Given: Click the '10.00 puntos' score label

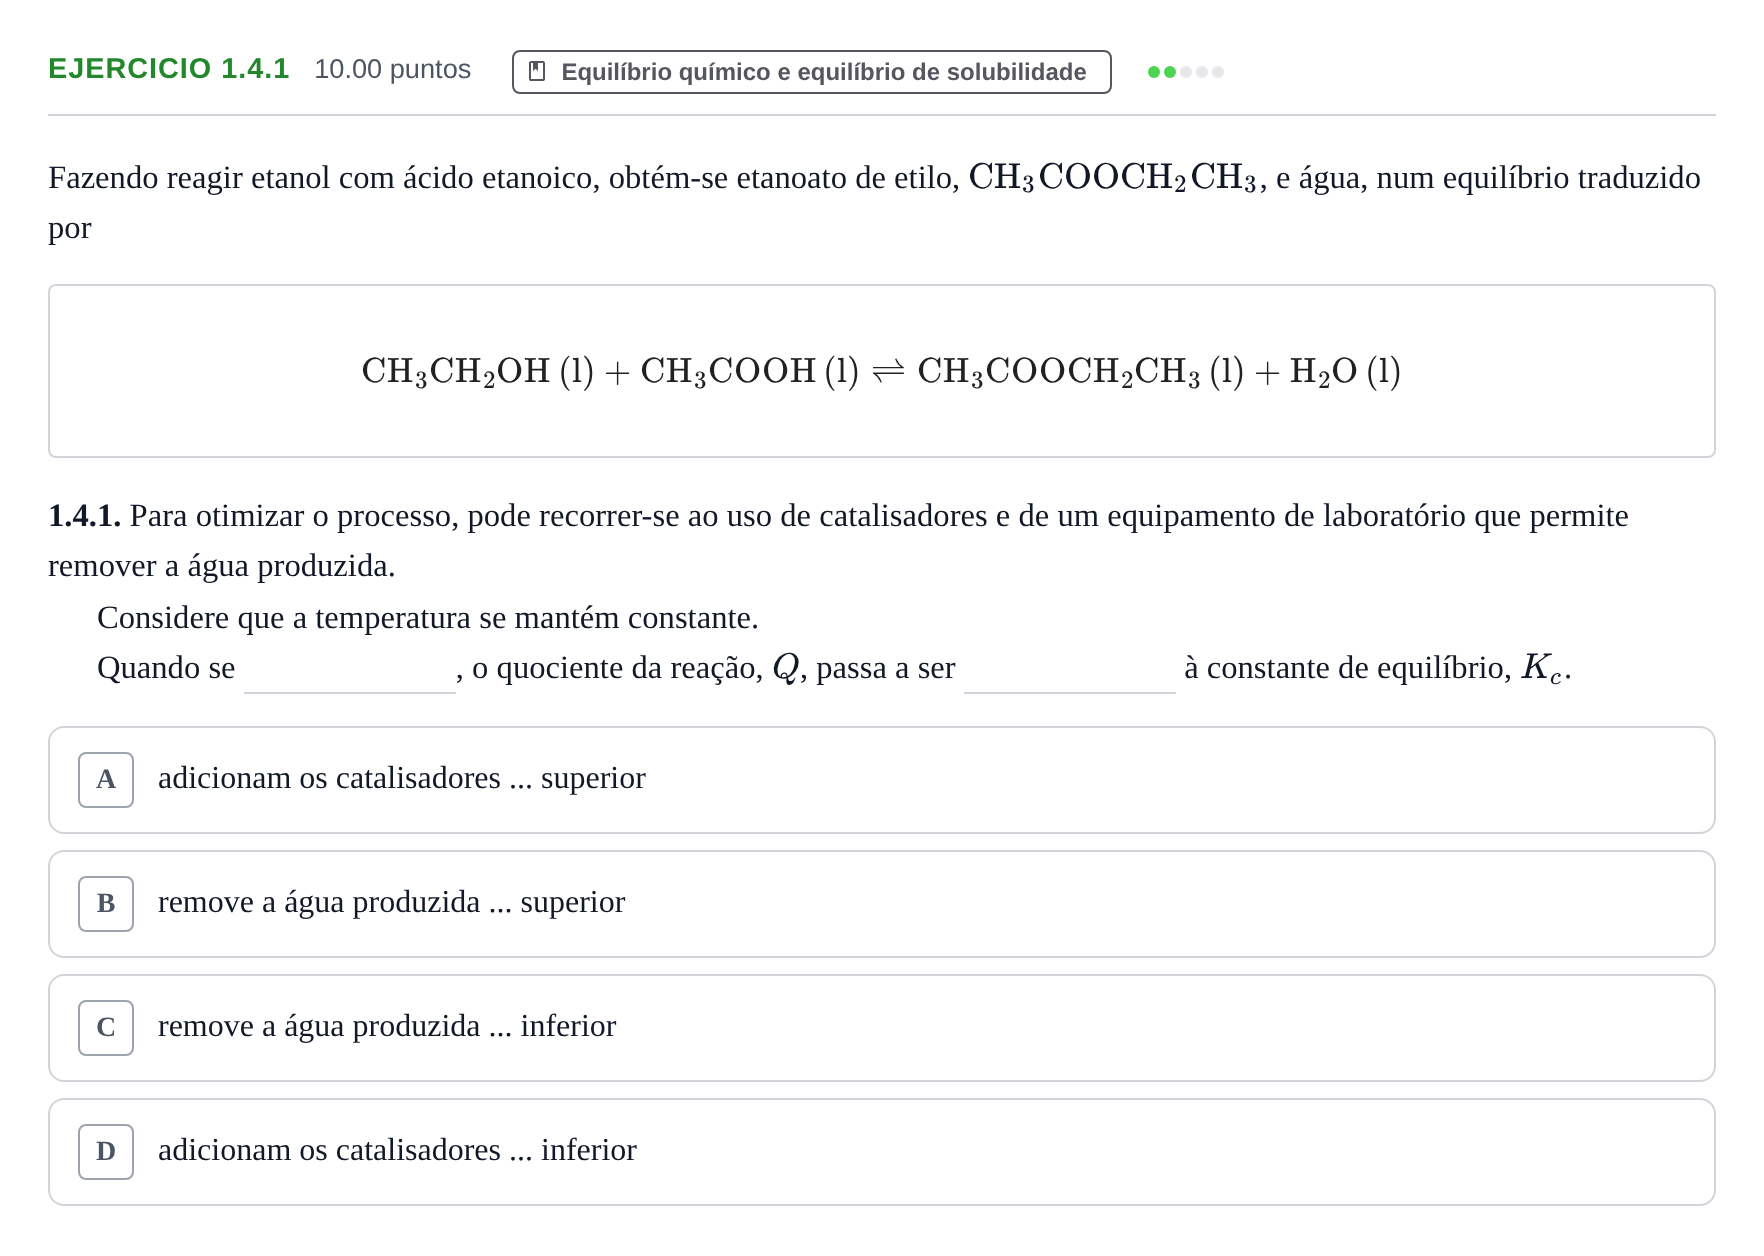Looking at the screenshot, I should point(392,69).
